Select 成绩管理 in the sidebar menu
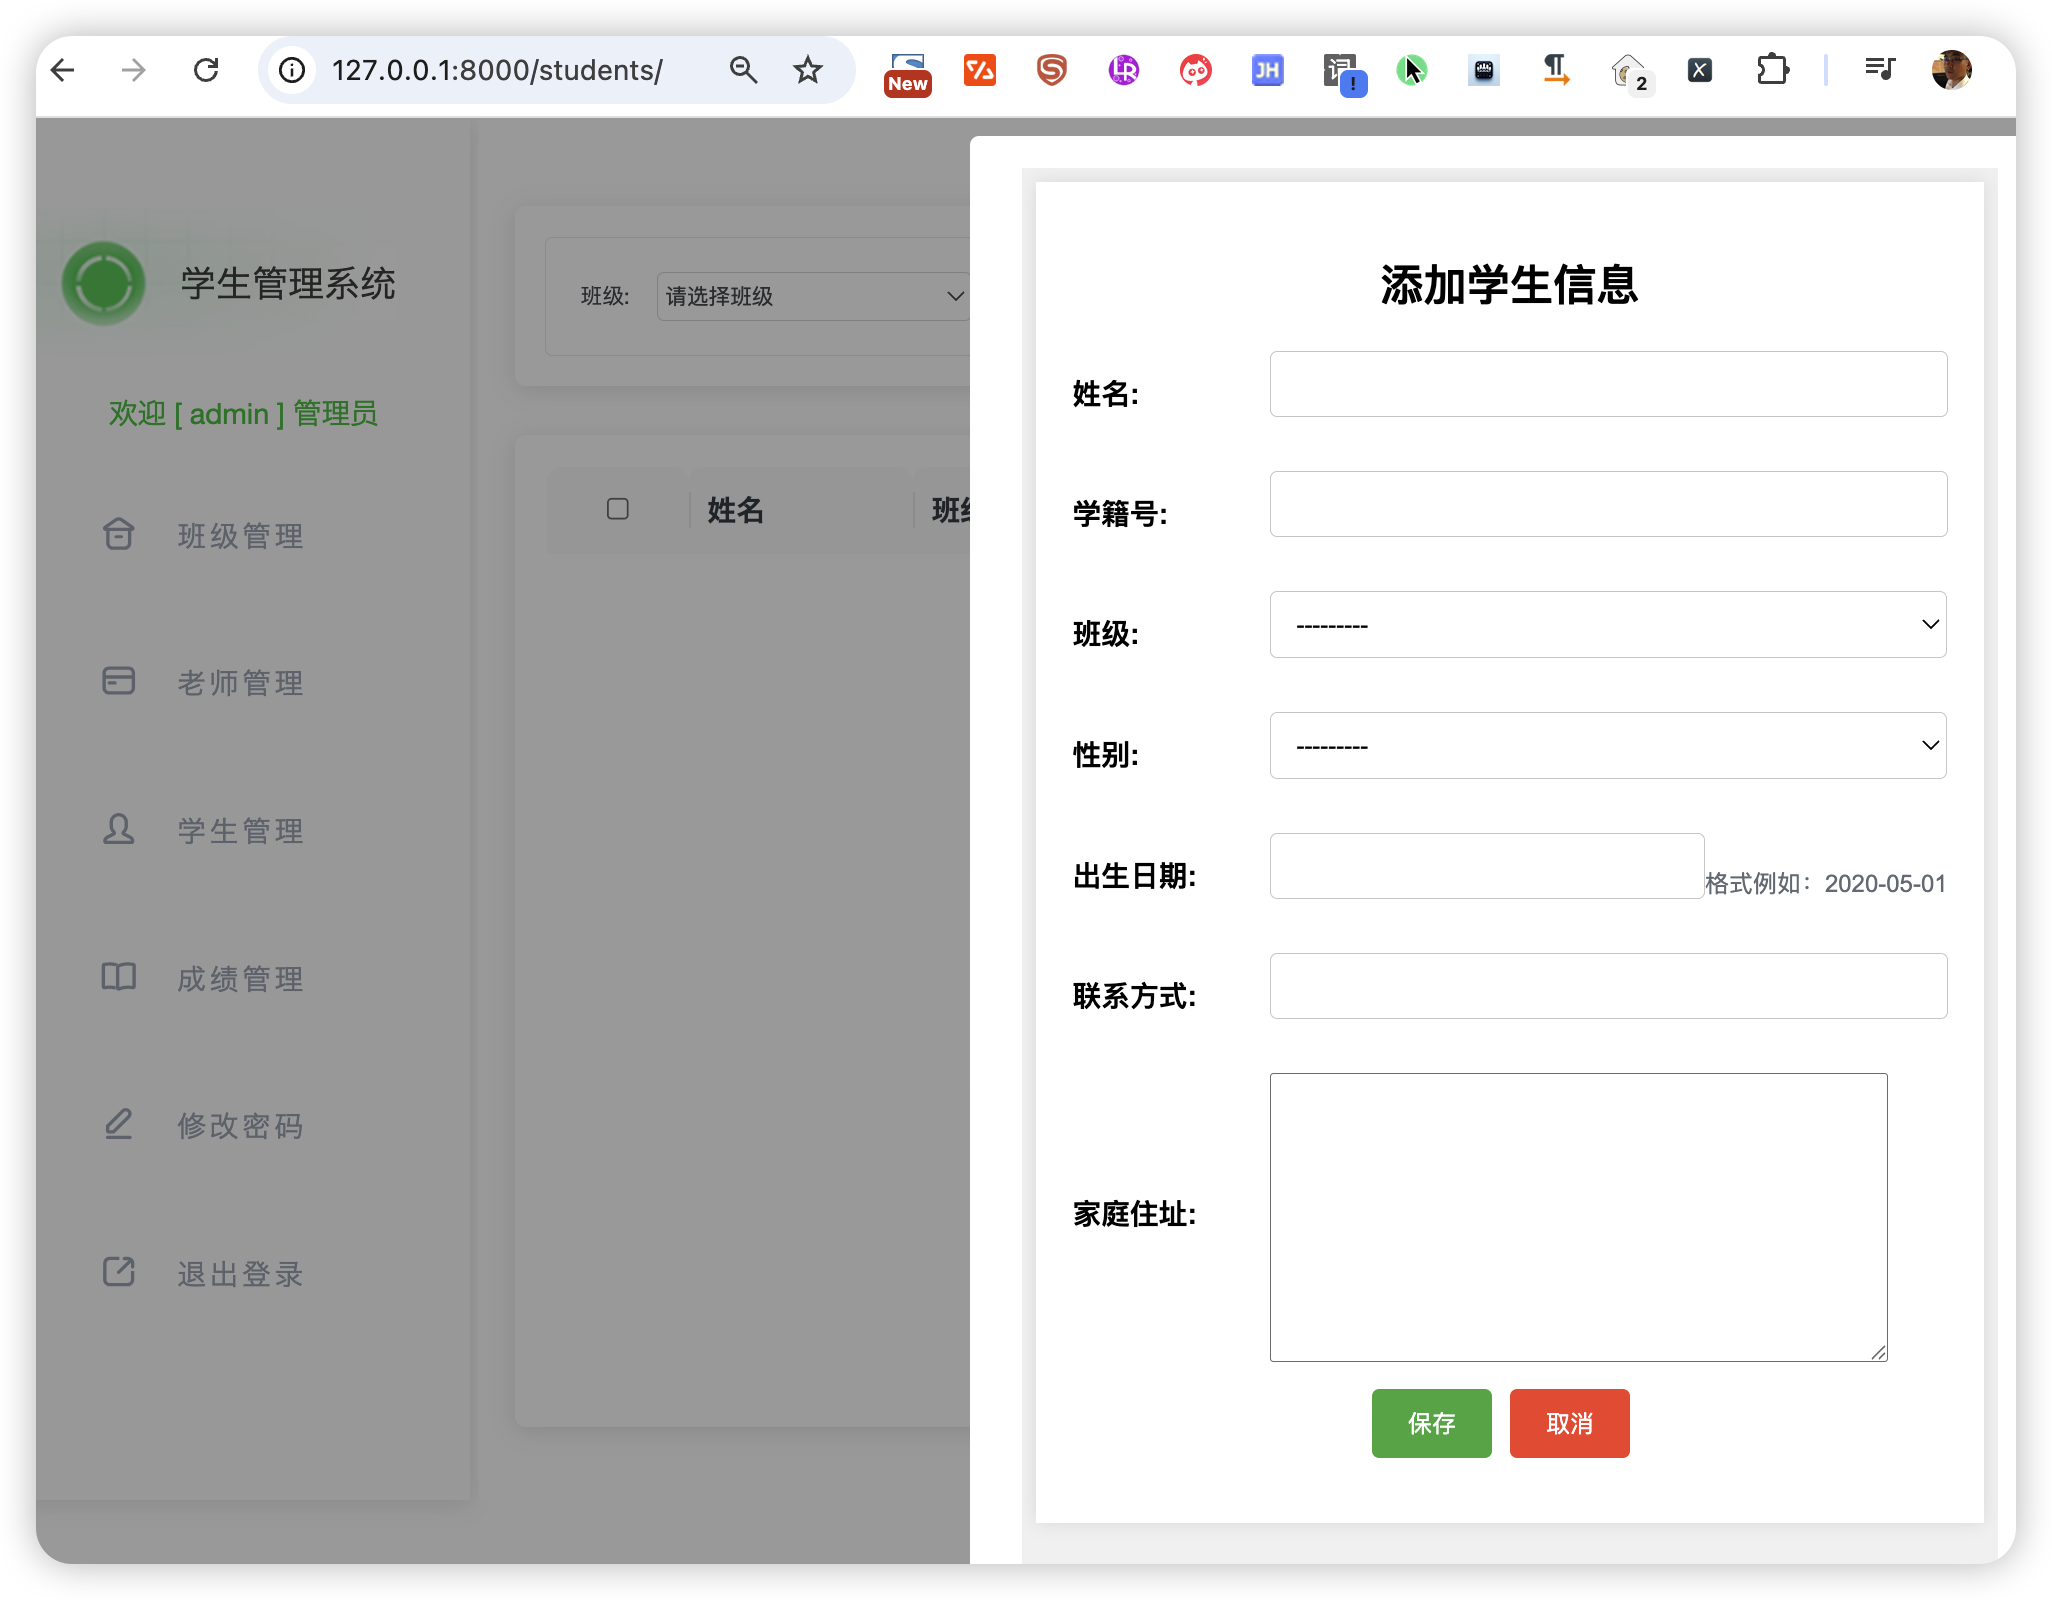The width and height of the screenshot is (2052, 1600). (240, 979)
